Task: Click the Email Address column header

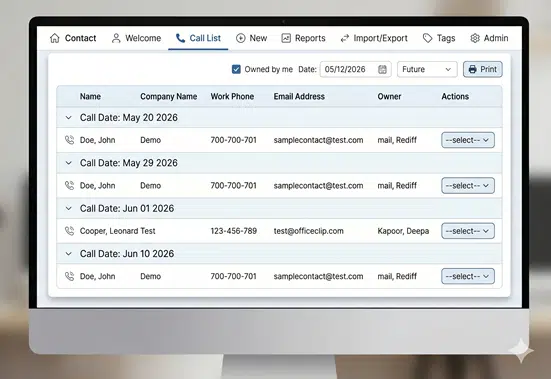Action: coord(299,96)
